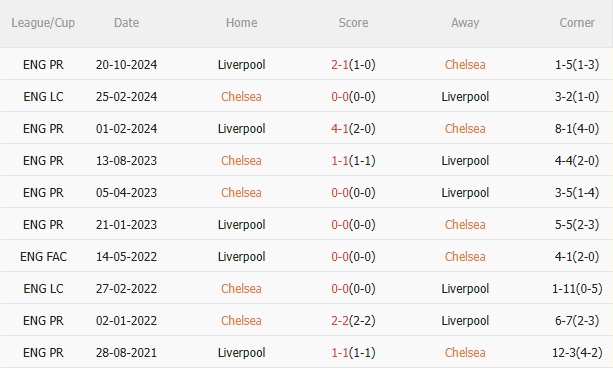Screen dimensions: 613x371
Task: Open the 0-0 score on 14-05-2022
Action: [x=340, y=257]
